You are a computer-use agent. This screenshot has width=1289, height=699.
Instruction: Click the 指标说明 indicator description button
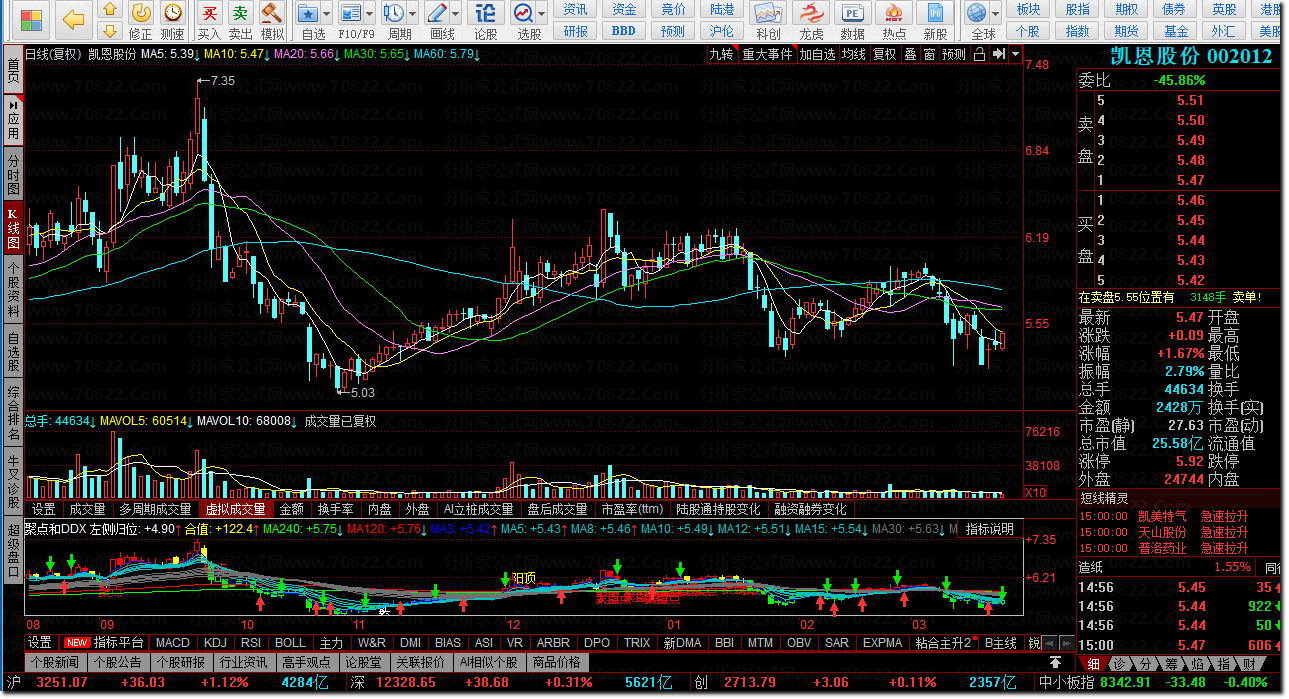point(990,529)
